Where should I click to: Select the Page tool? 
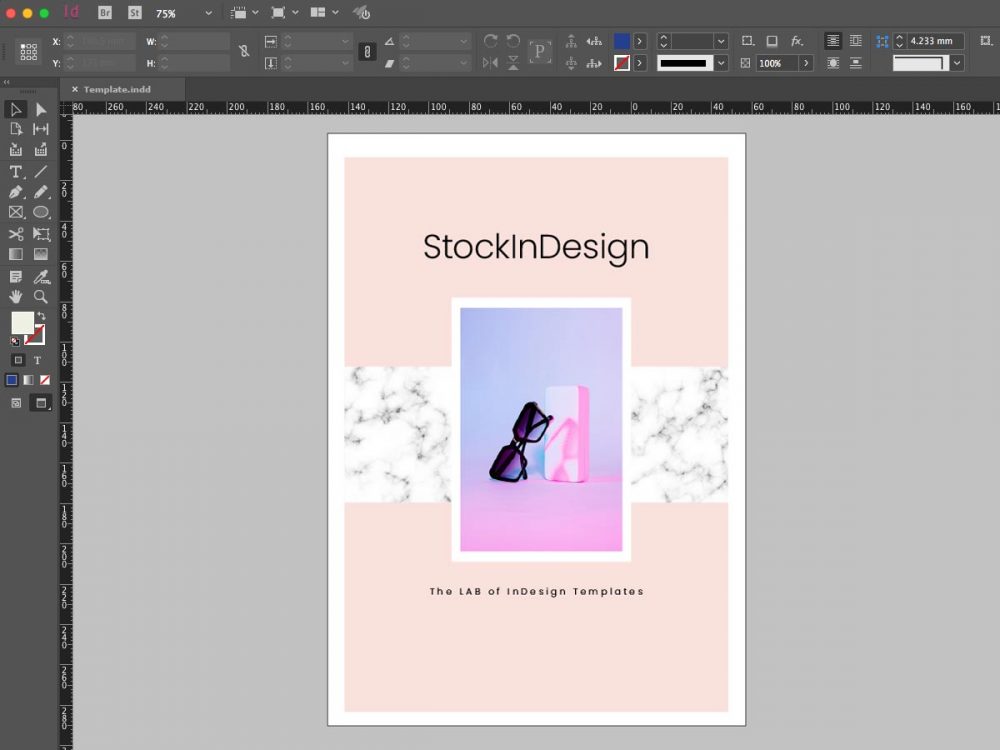[16, 129]
